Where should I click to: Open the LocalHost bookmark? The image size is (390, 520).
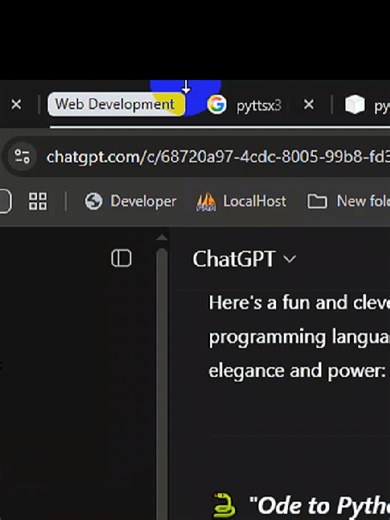click(x=241, y=201)
